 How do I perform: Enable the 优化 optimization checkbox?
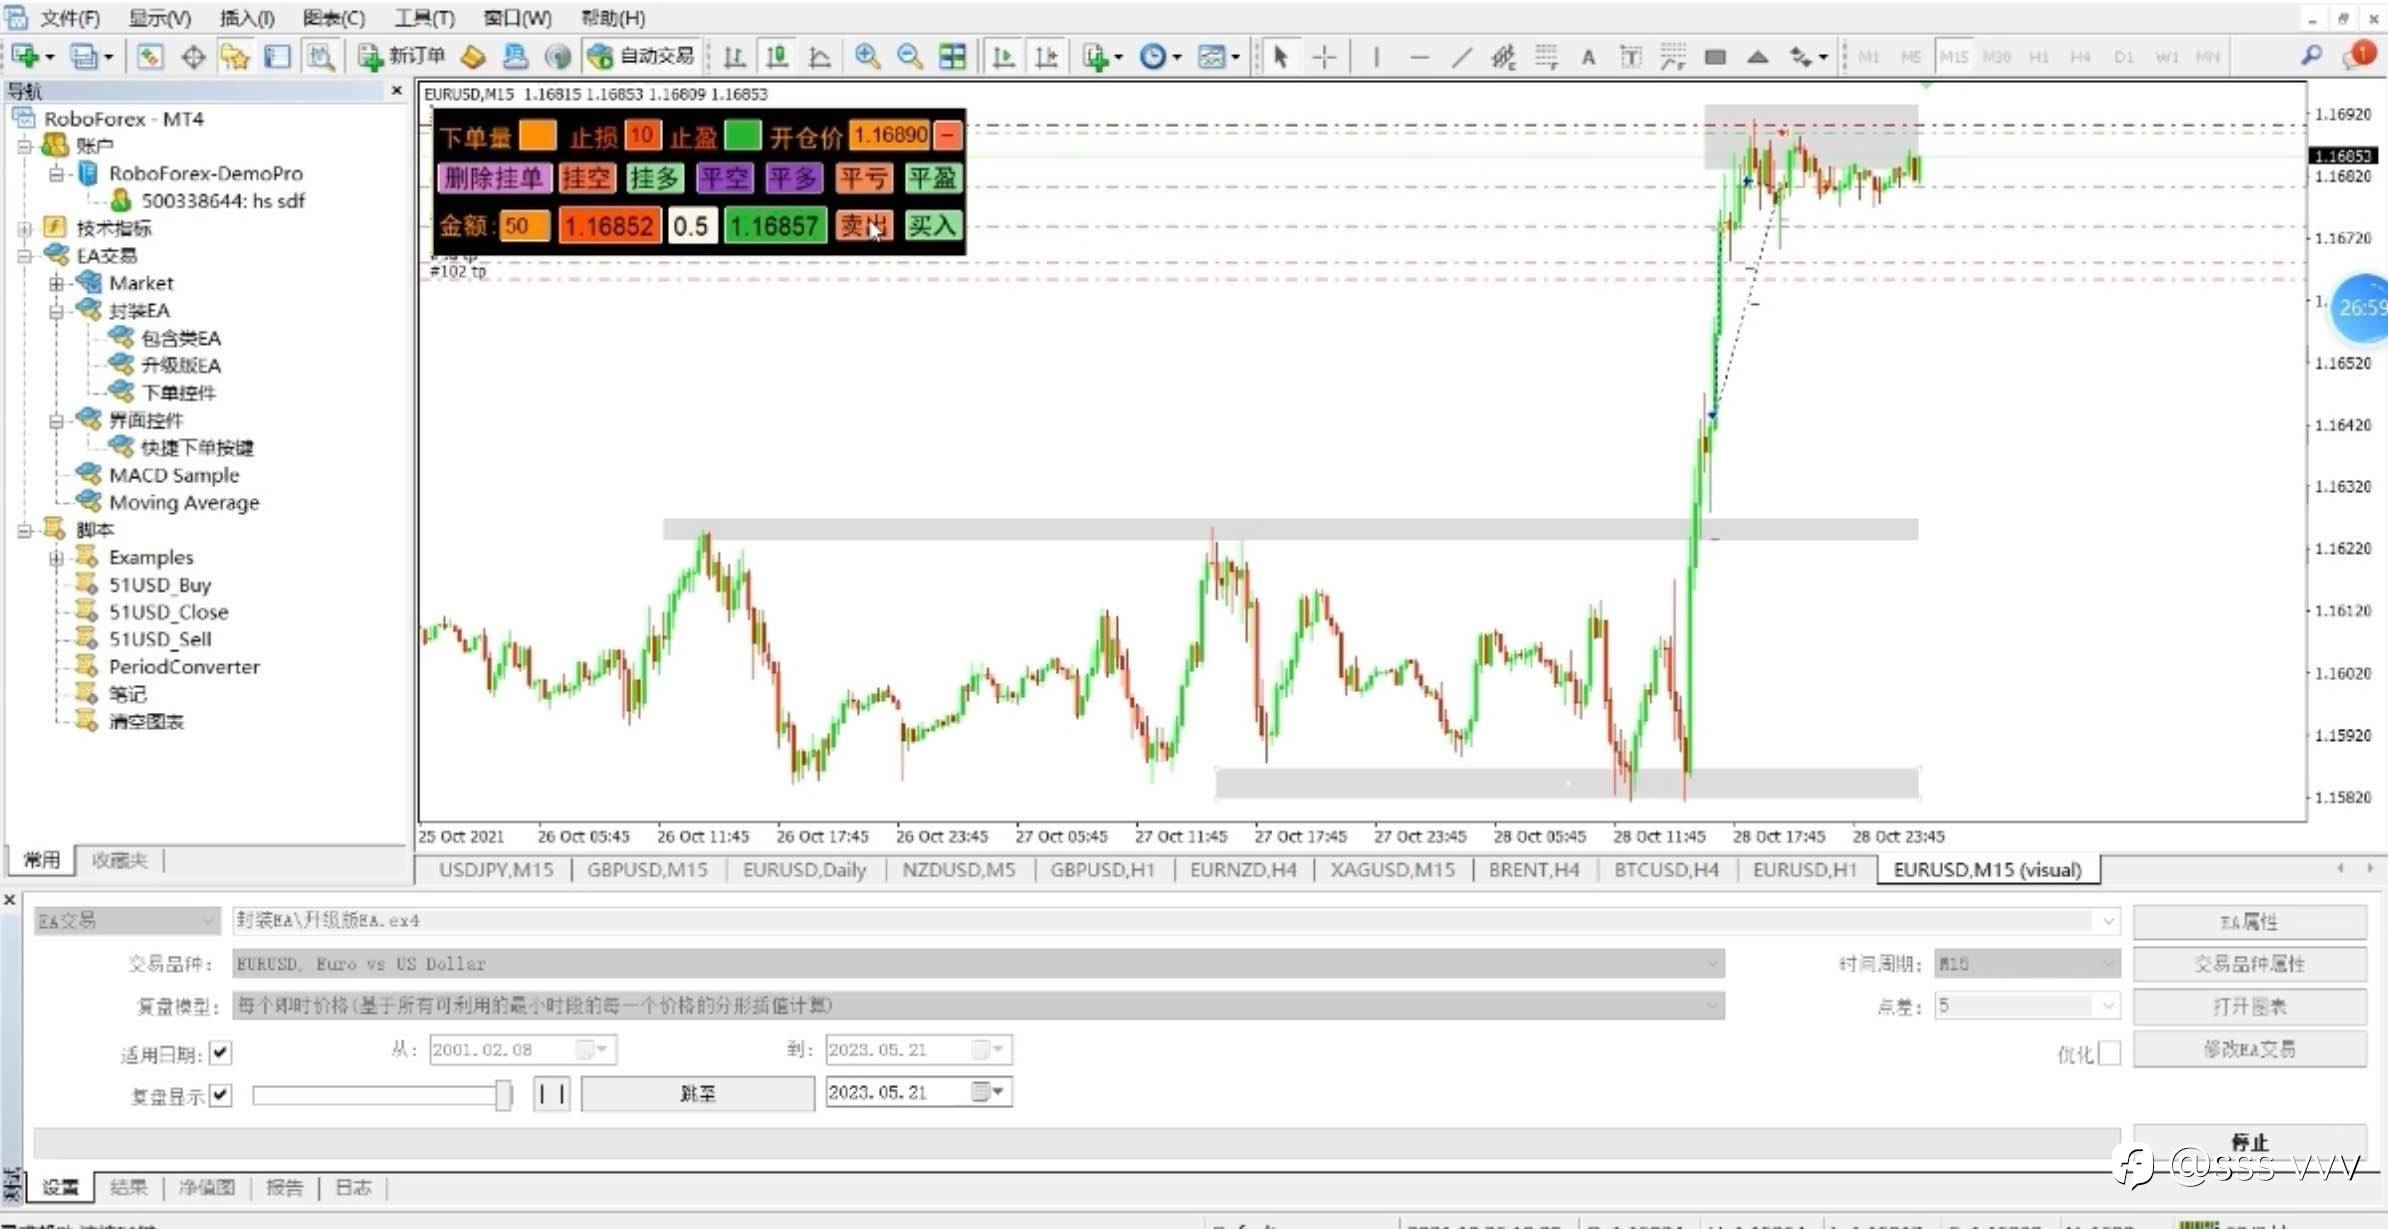[2109, 1052]
